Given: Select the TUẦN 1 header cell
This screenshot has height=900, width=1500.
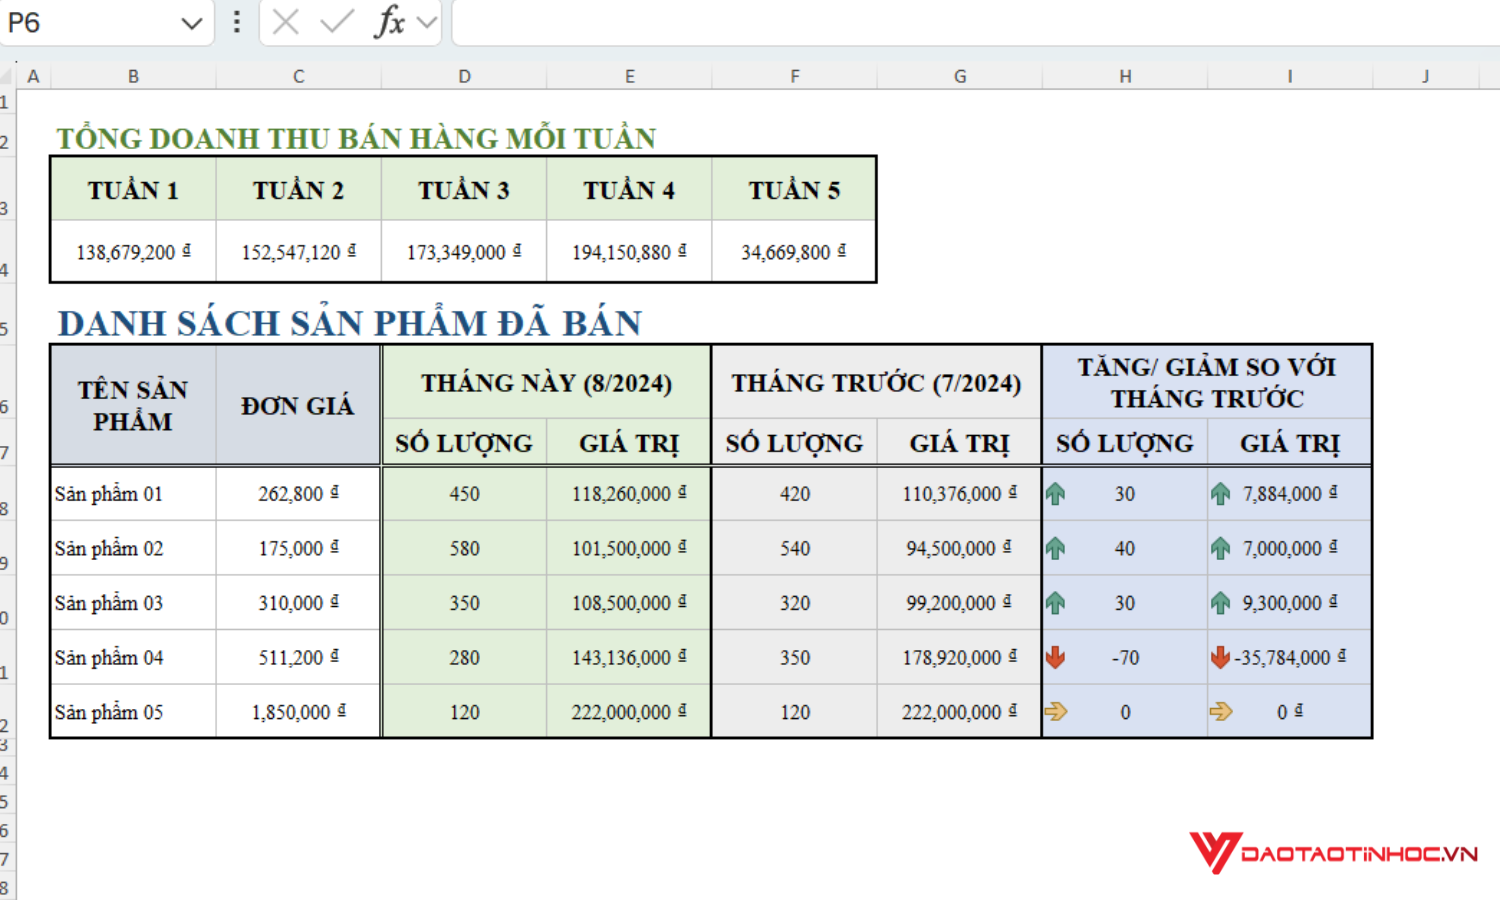Looking at the screenshot, I should pyautogui.click(x=133, y=190).
